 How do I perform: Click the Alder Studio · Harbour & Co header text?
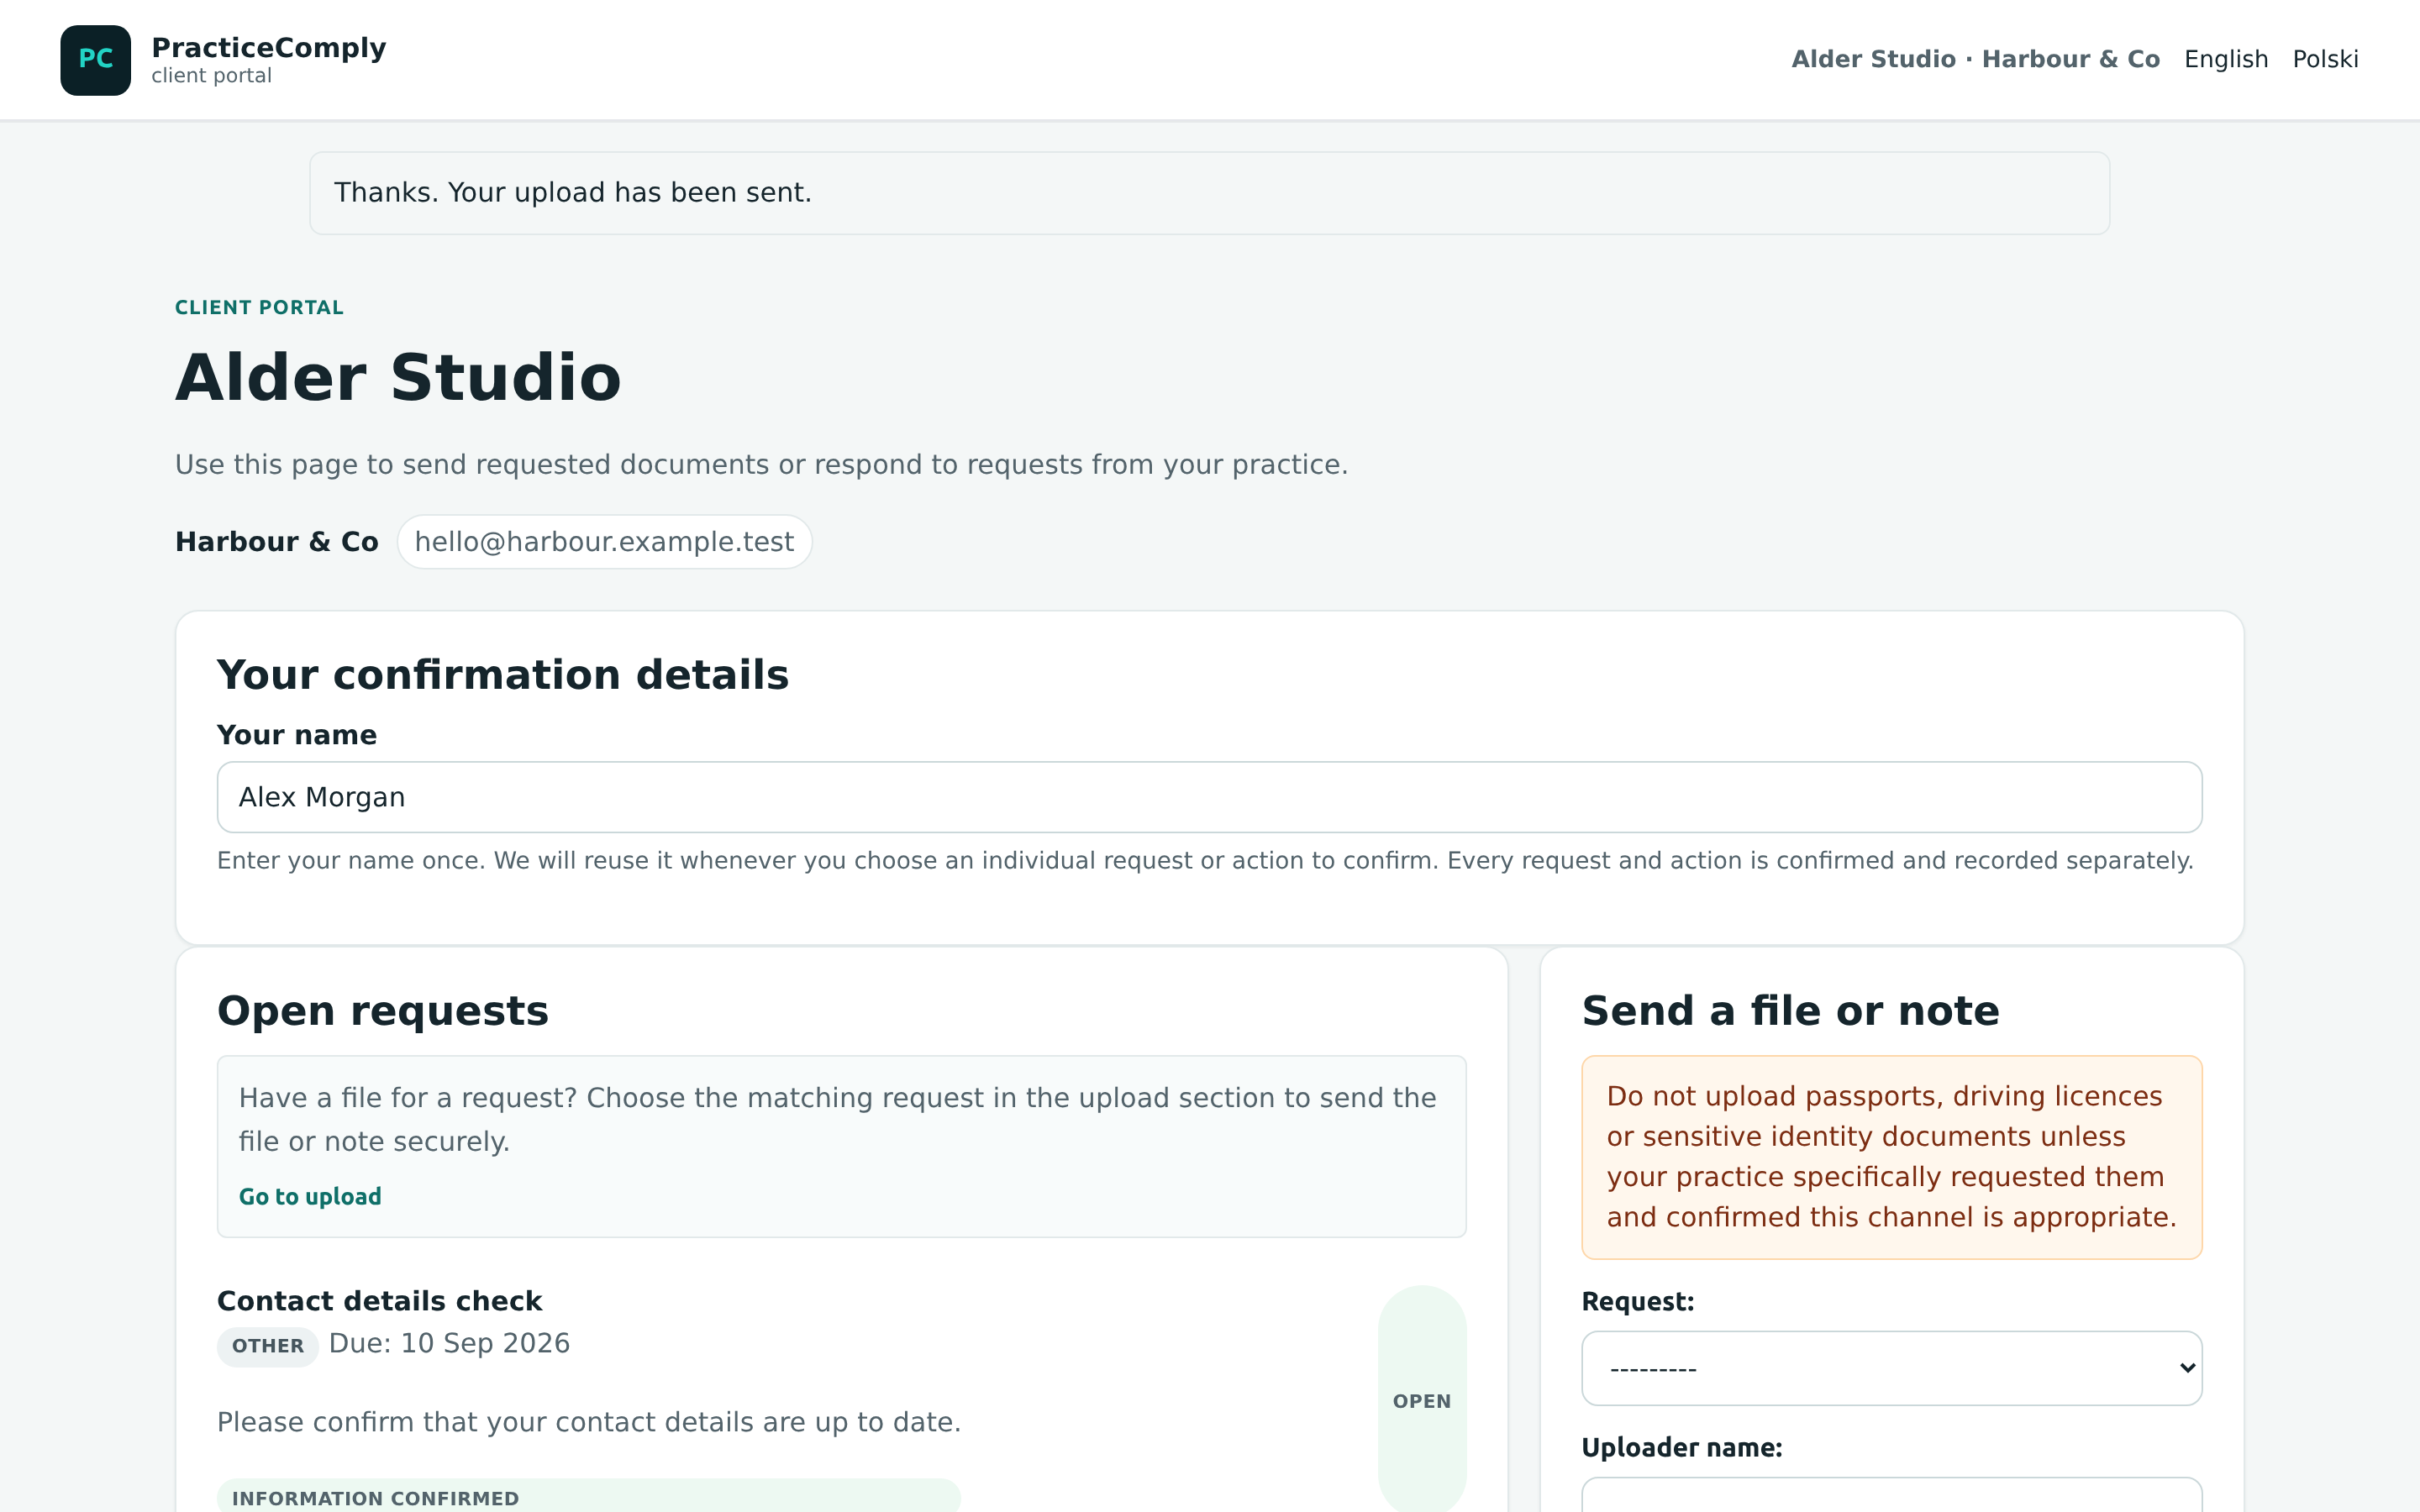1975,59
